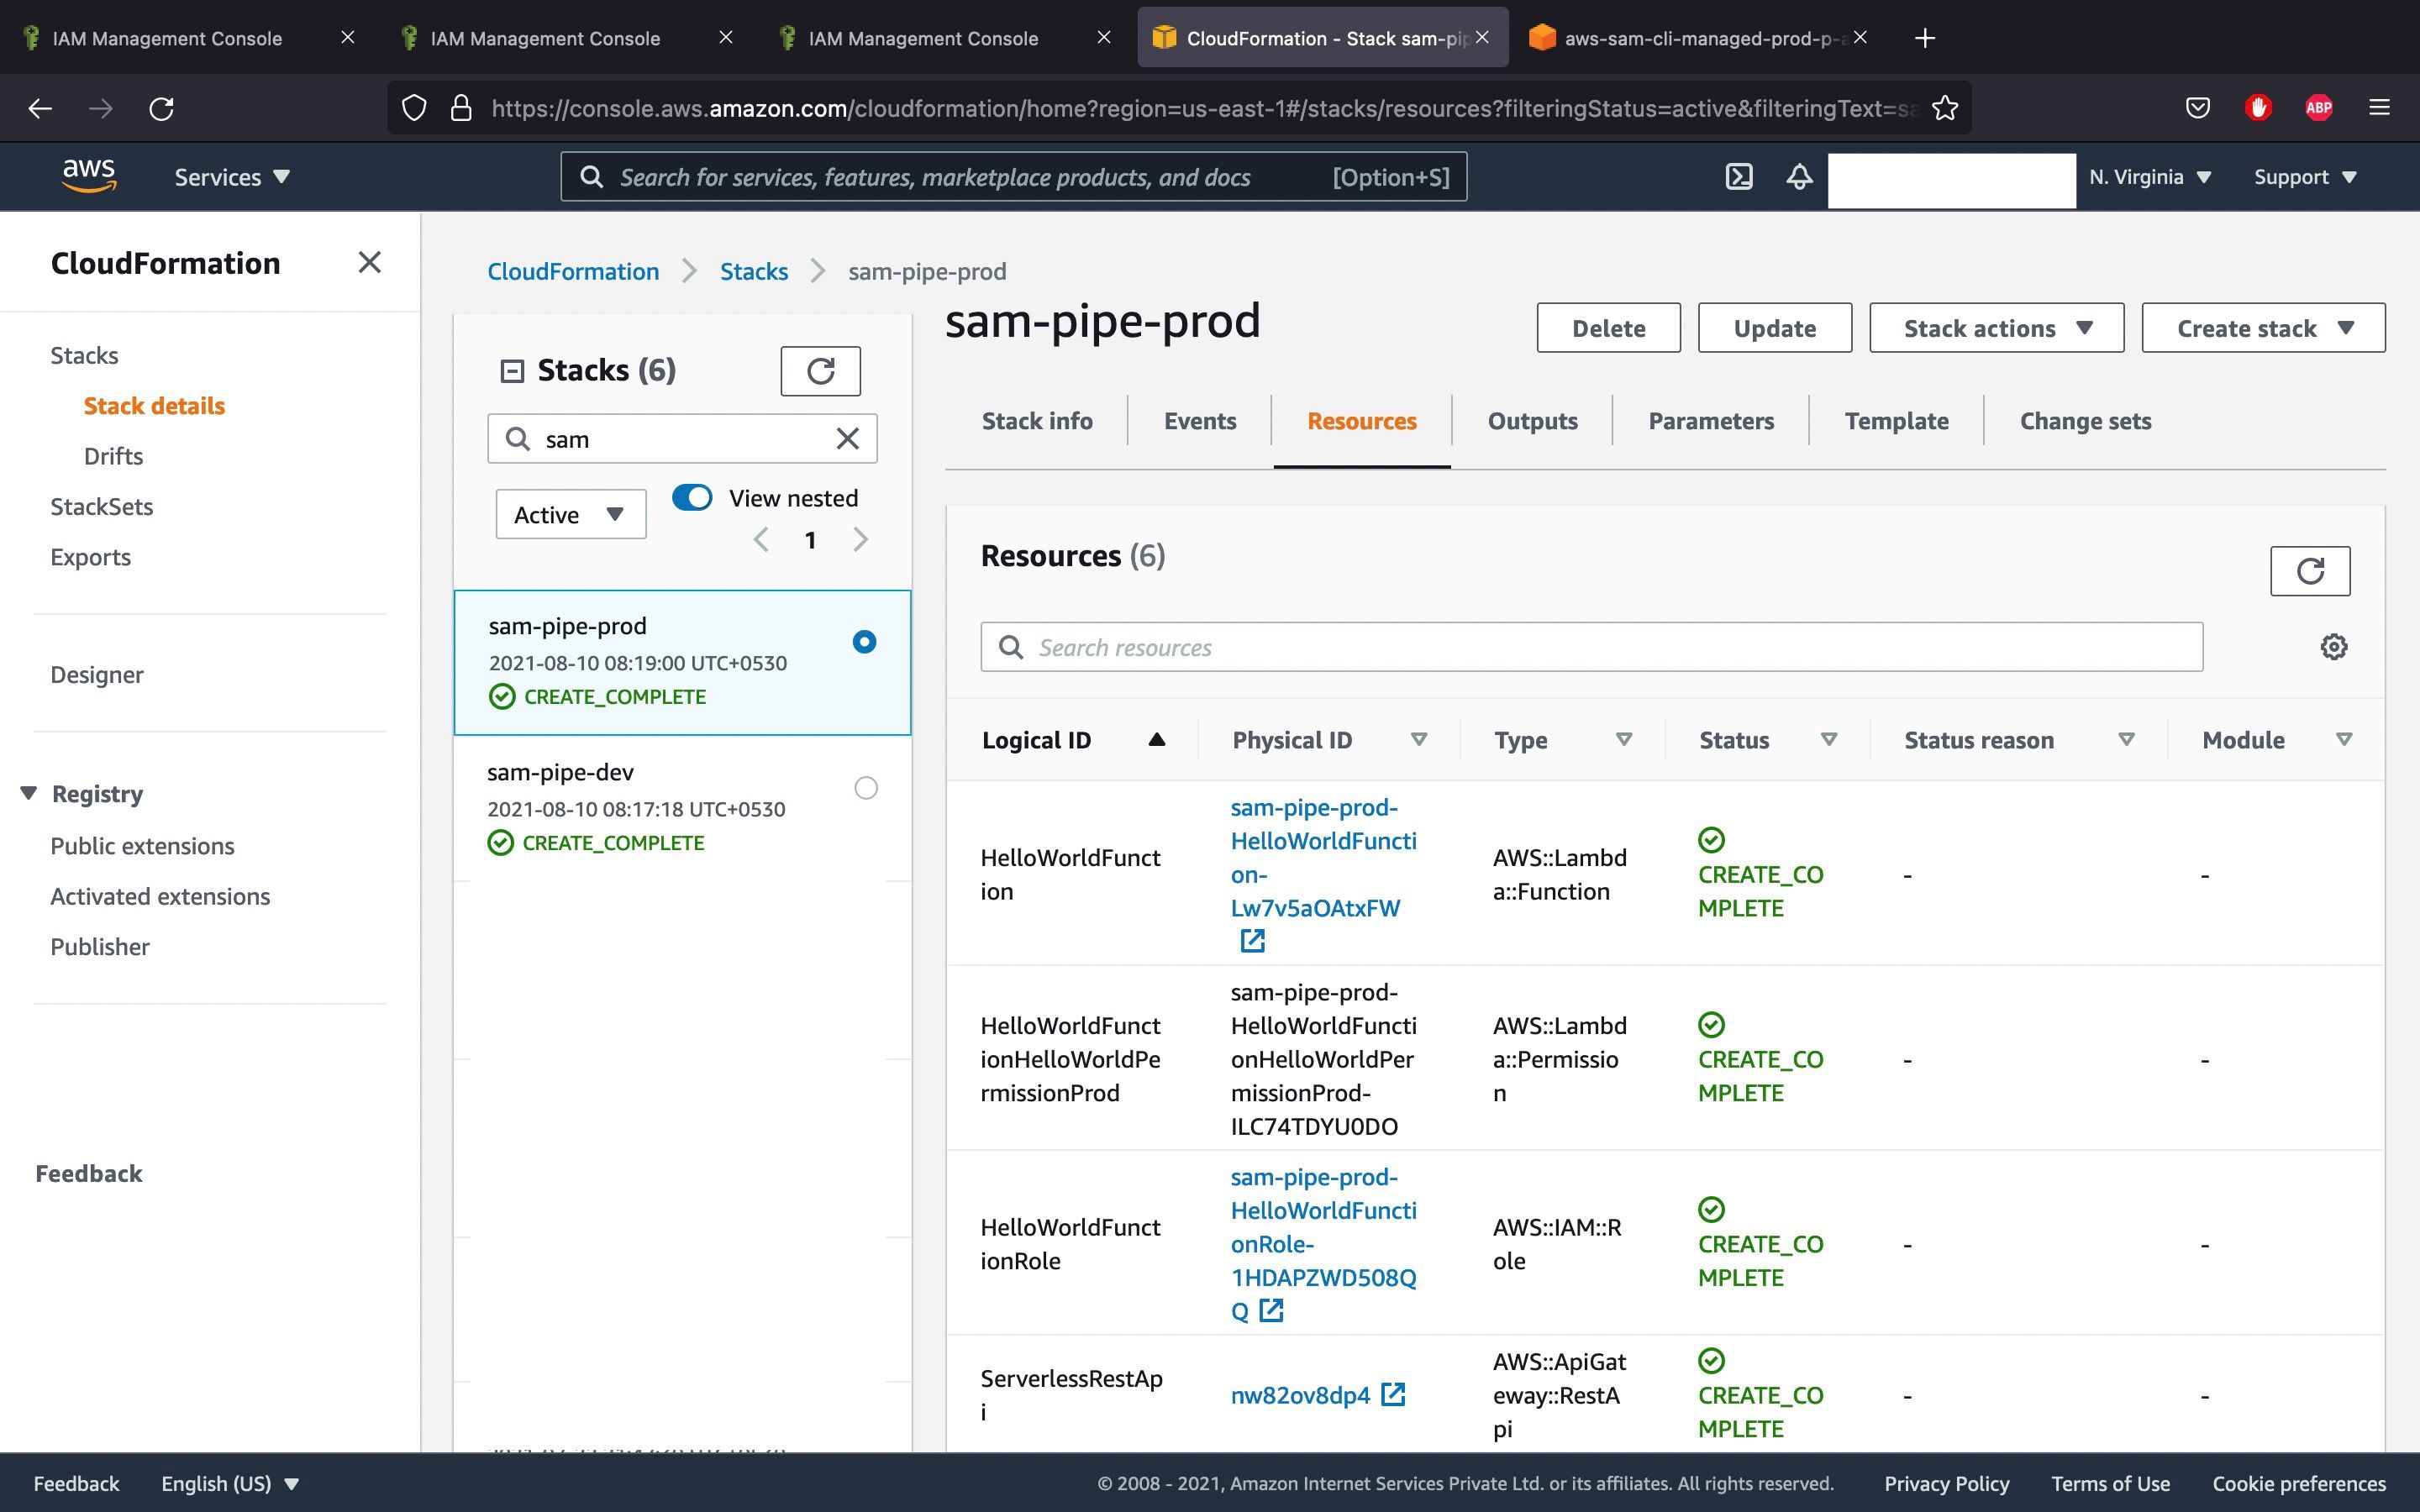Open the Drifts navigation link

(x=113, y=456)
